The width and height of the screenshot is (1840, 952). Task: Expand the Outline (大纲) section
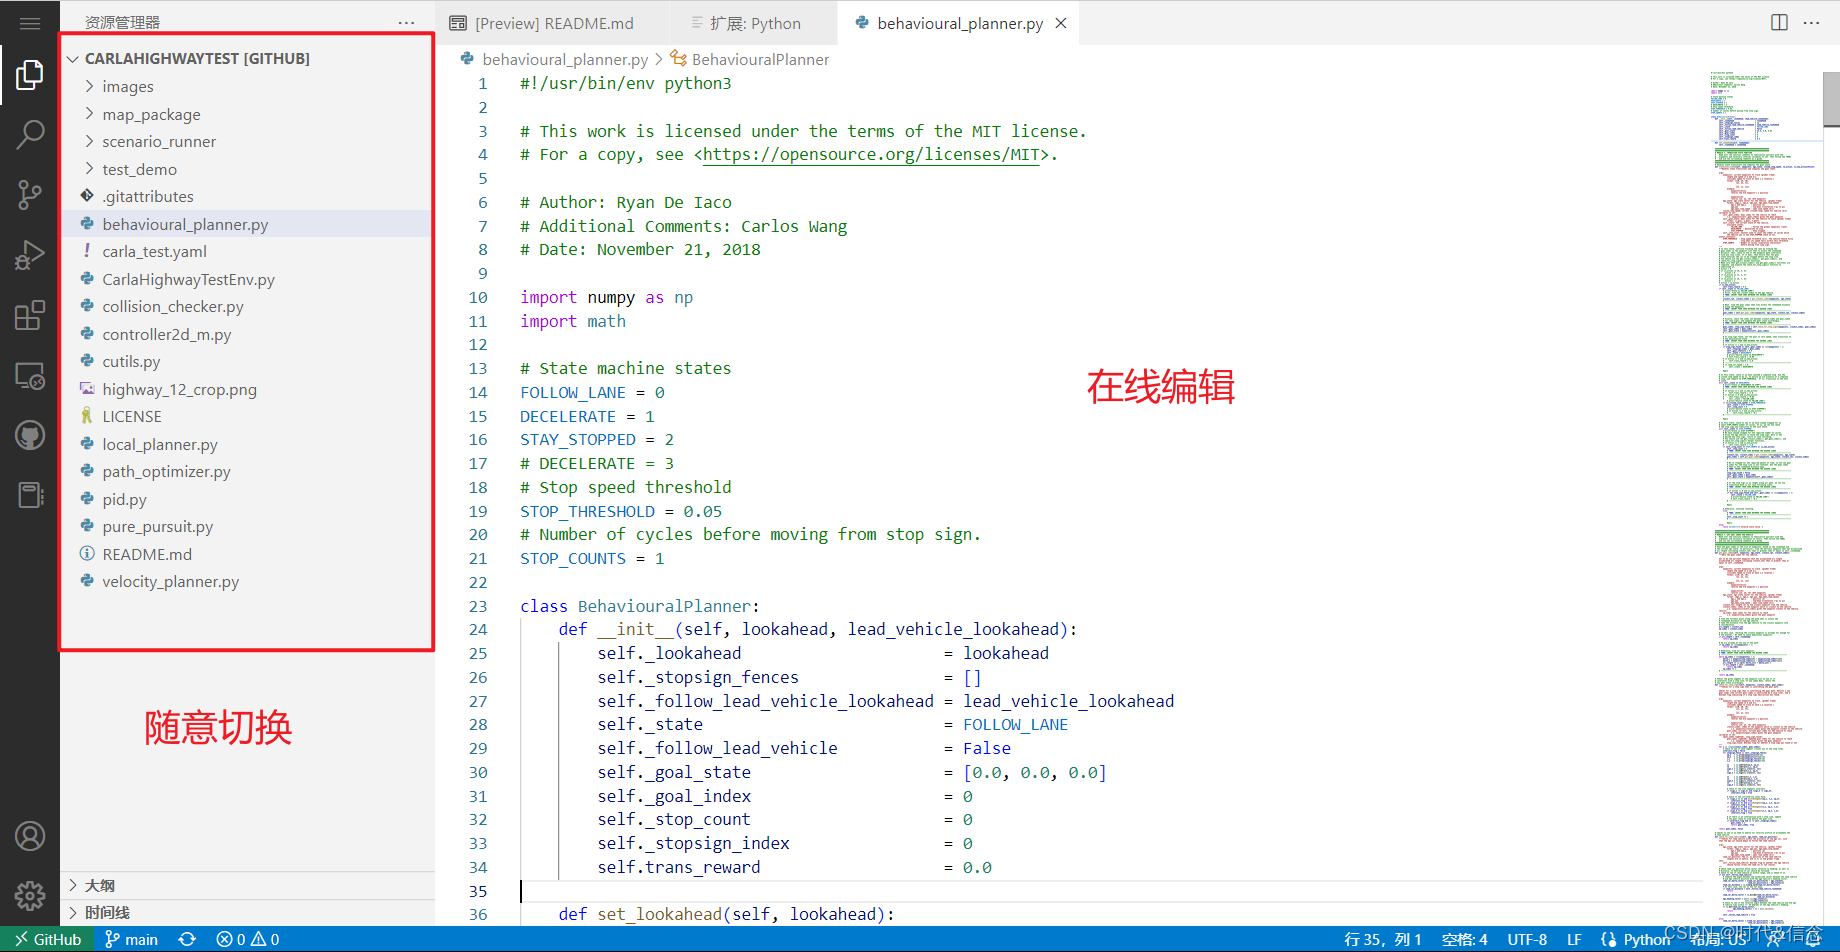pos(247,885)
